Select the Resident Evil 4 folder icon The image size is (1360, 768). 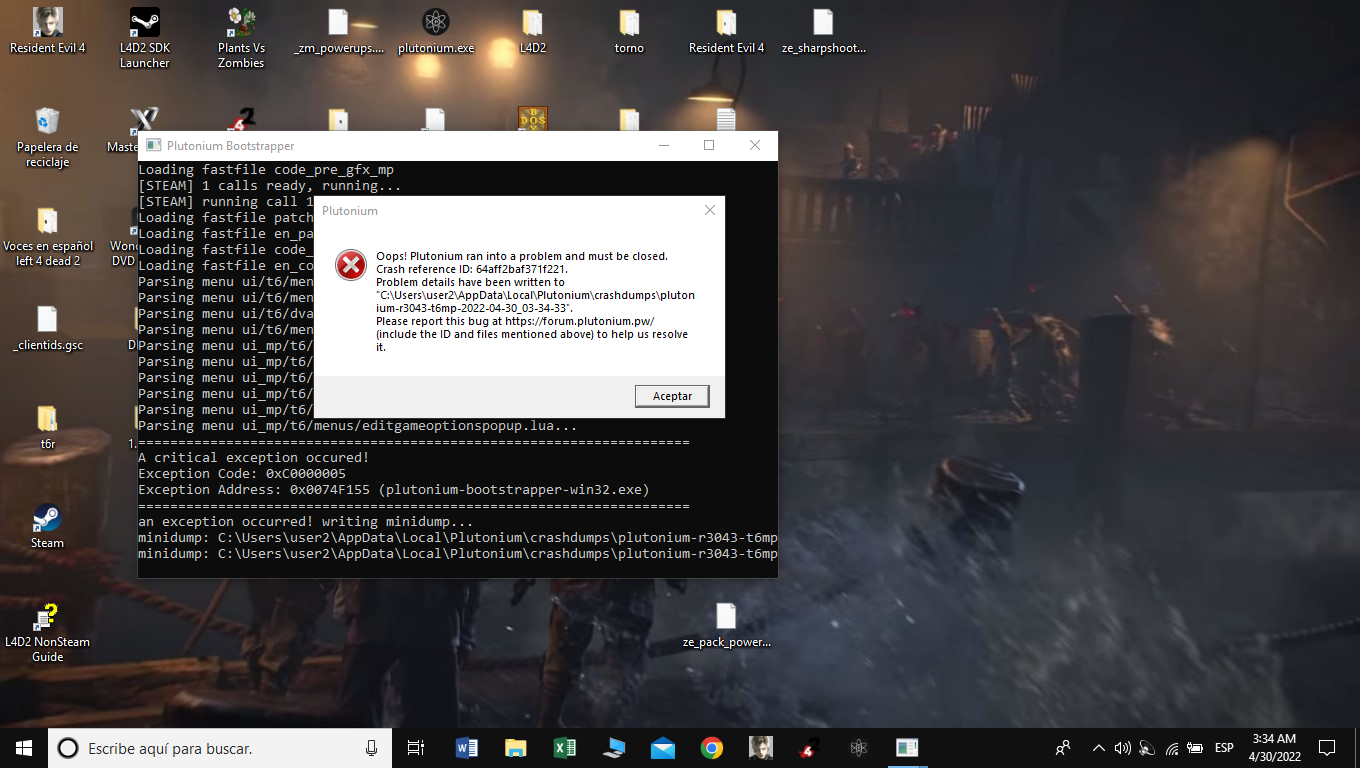[x=726, y=31]
